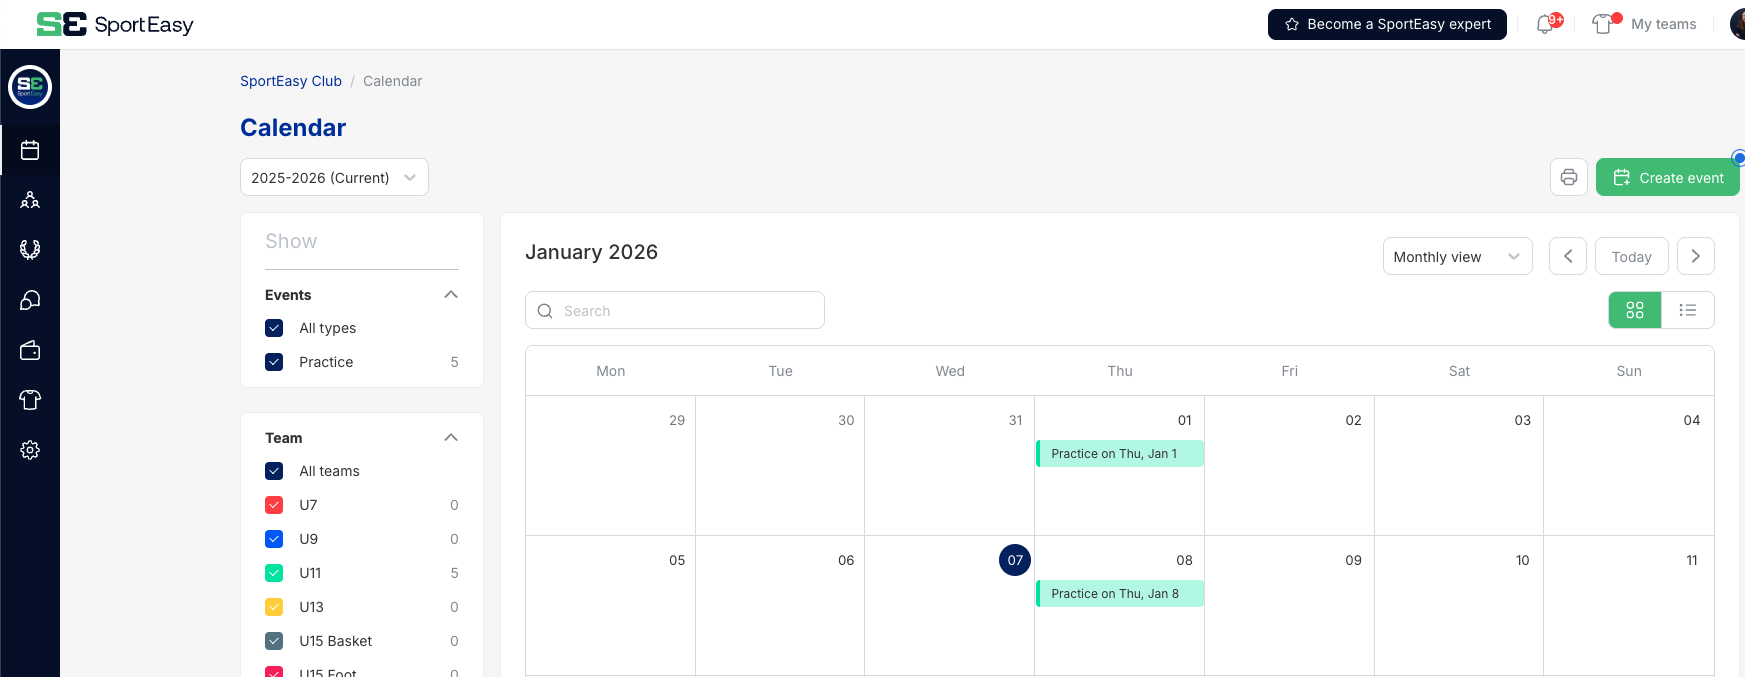Open the wallet finances icon
Viewport: 1745px width, 677px height.
click(x=30, y=350)
